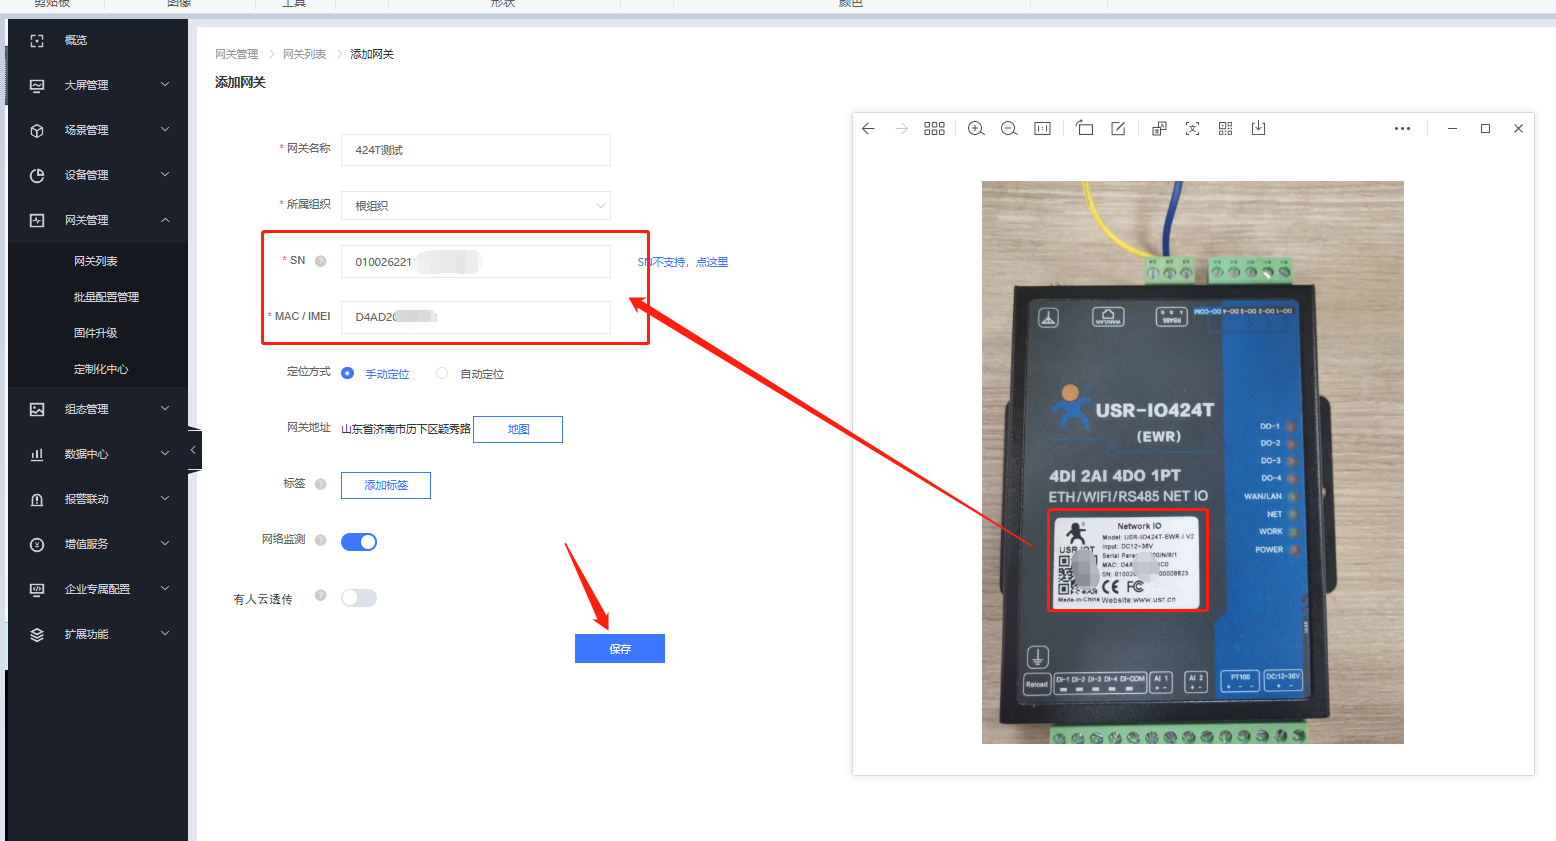Rotate the photo in image viewer
Image resolution: width=1556 pixels, height=841 pixels.
[1085, 129]
